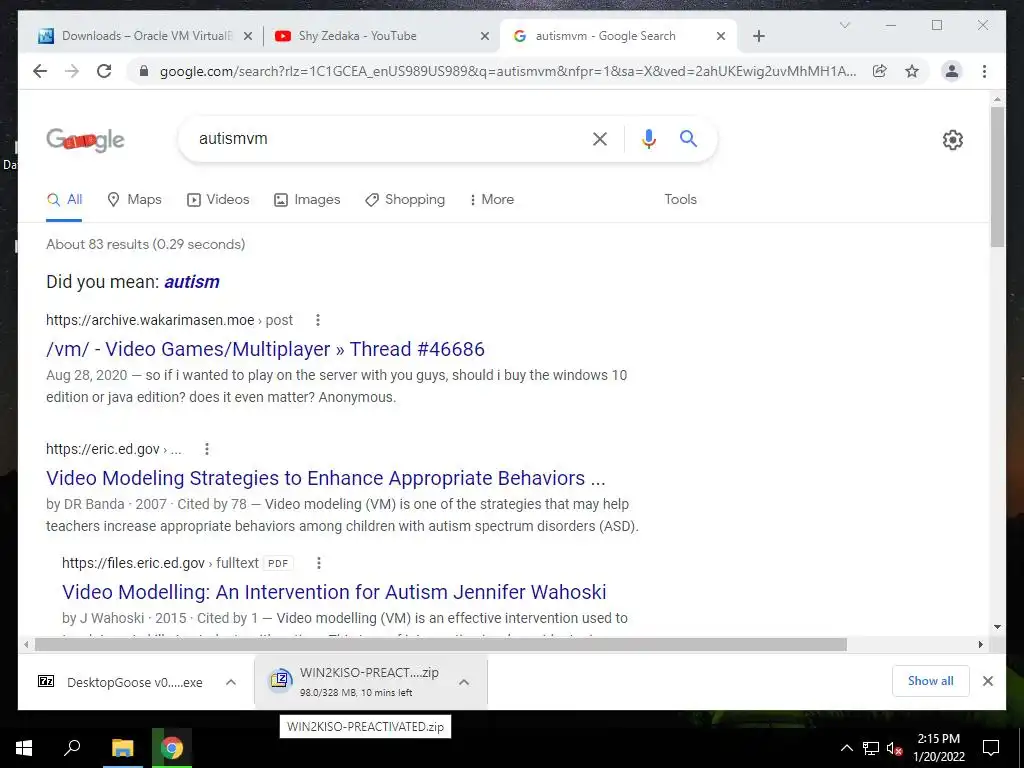Close the autismvm Google Search tab

click(721, 36)
